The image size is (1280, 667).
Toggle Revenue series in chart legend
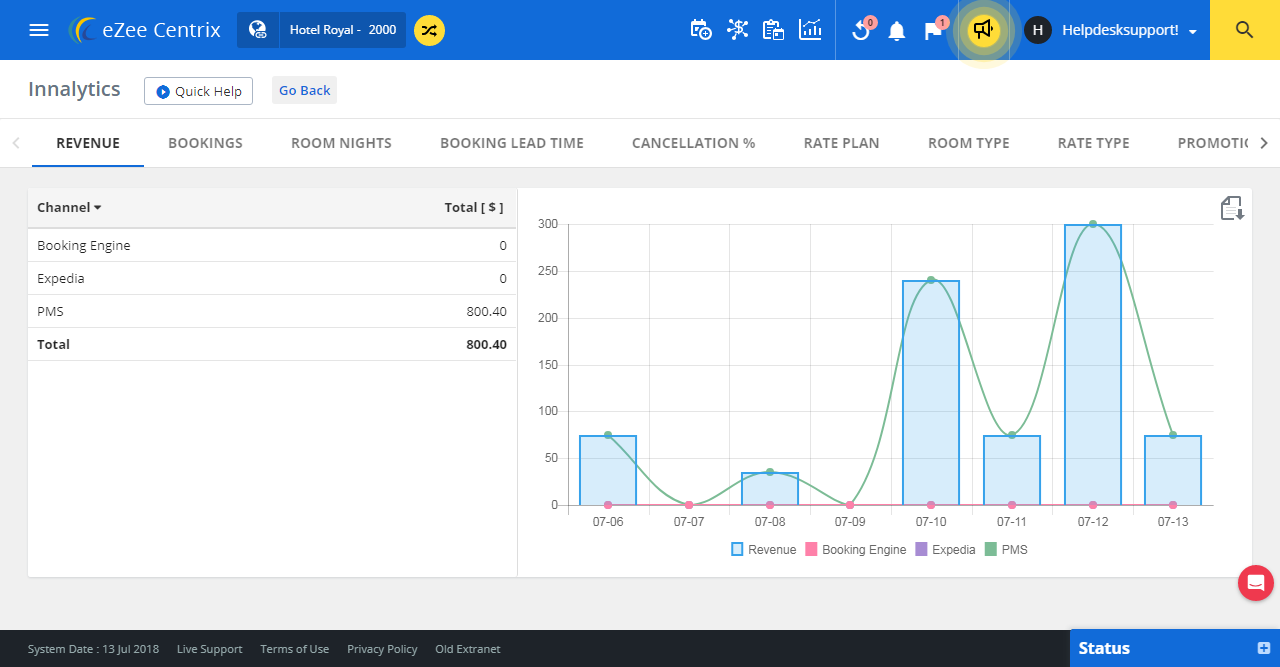[x=764, y=549]
